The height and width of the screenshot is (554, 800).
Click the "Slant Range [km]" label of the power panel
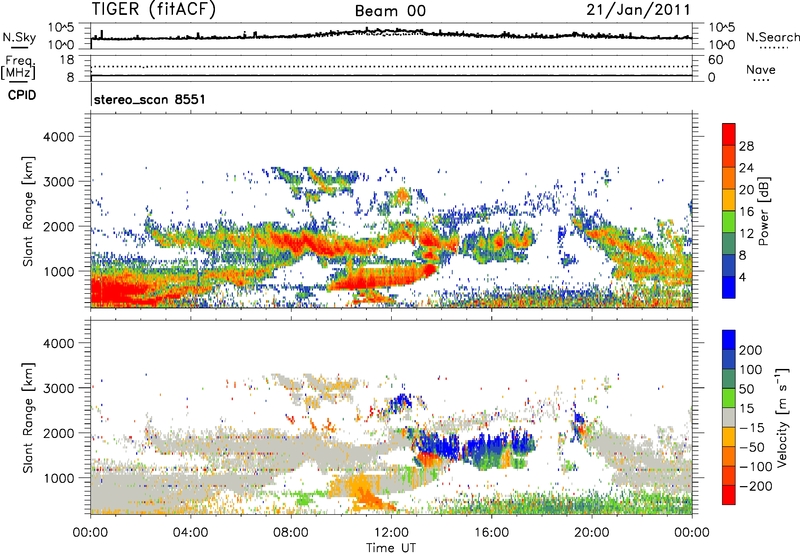[28, 211]
